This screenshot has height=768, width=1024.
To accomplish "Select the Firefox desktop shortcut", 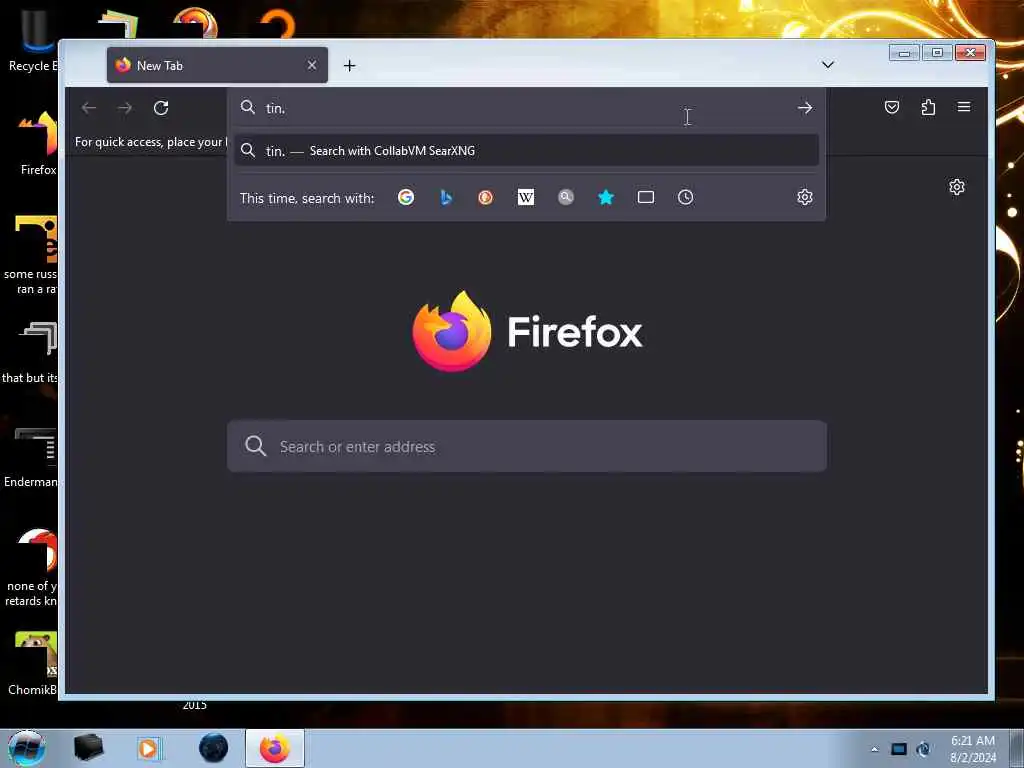I will (37, 143).
